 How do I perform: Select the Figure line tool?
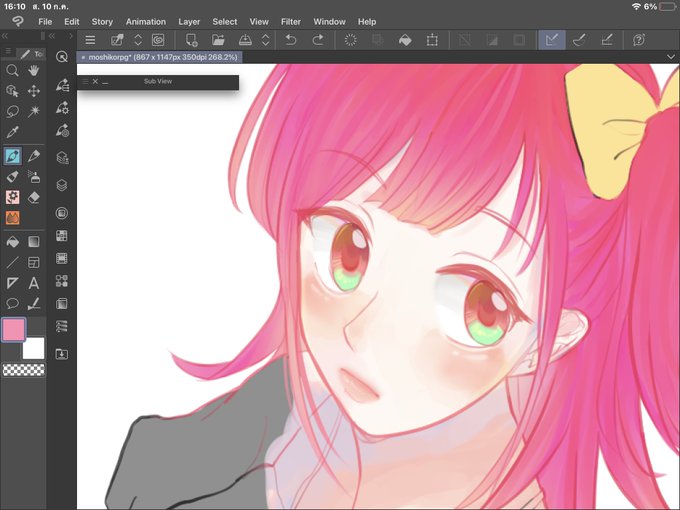pyautogui.click(x=13, y=262)
